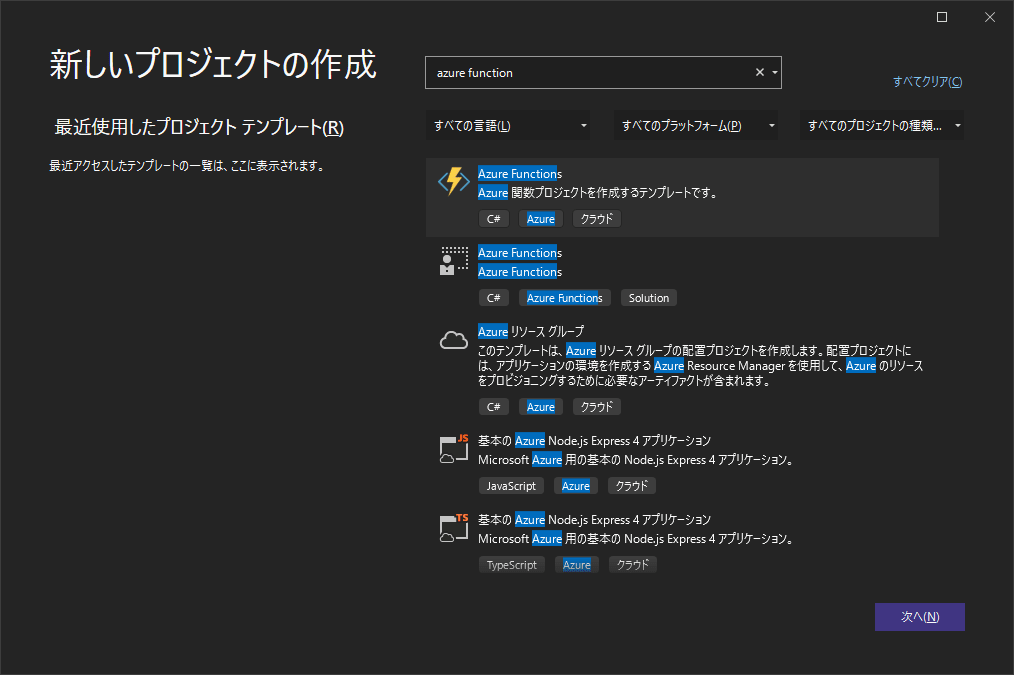Click the JavaScript template's Microsoft Azure 用 description
Screen dimensions: 1014x675
[636, 460]
